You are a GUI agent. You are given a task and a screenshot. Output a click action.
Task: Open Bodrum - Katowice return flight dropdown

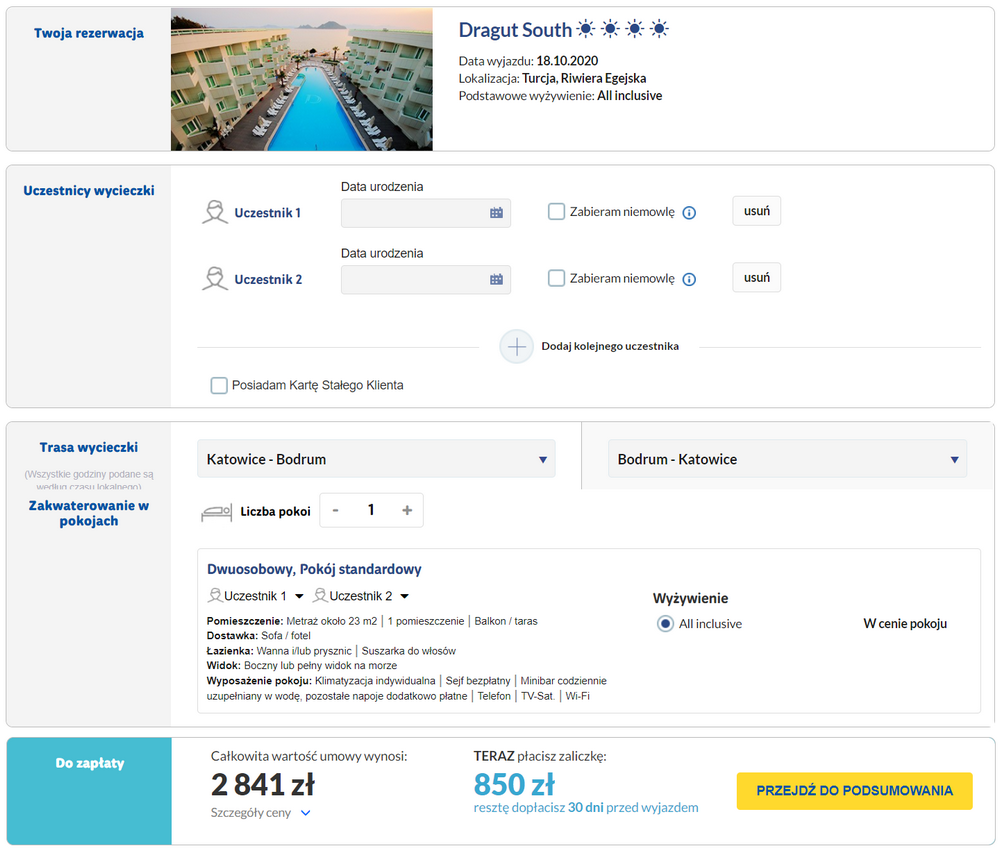[788, 459]
